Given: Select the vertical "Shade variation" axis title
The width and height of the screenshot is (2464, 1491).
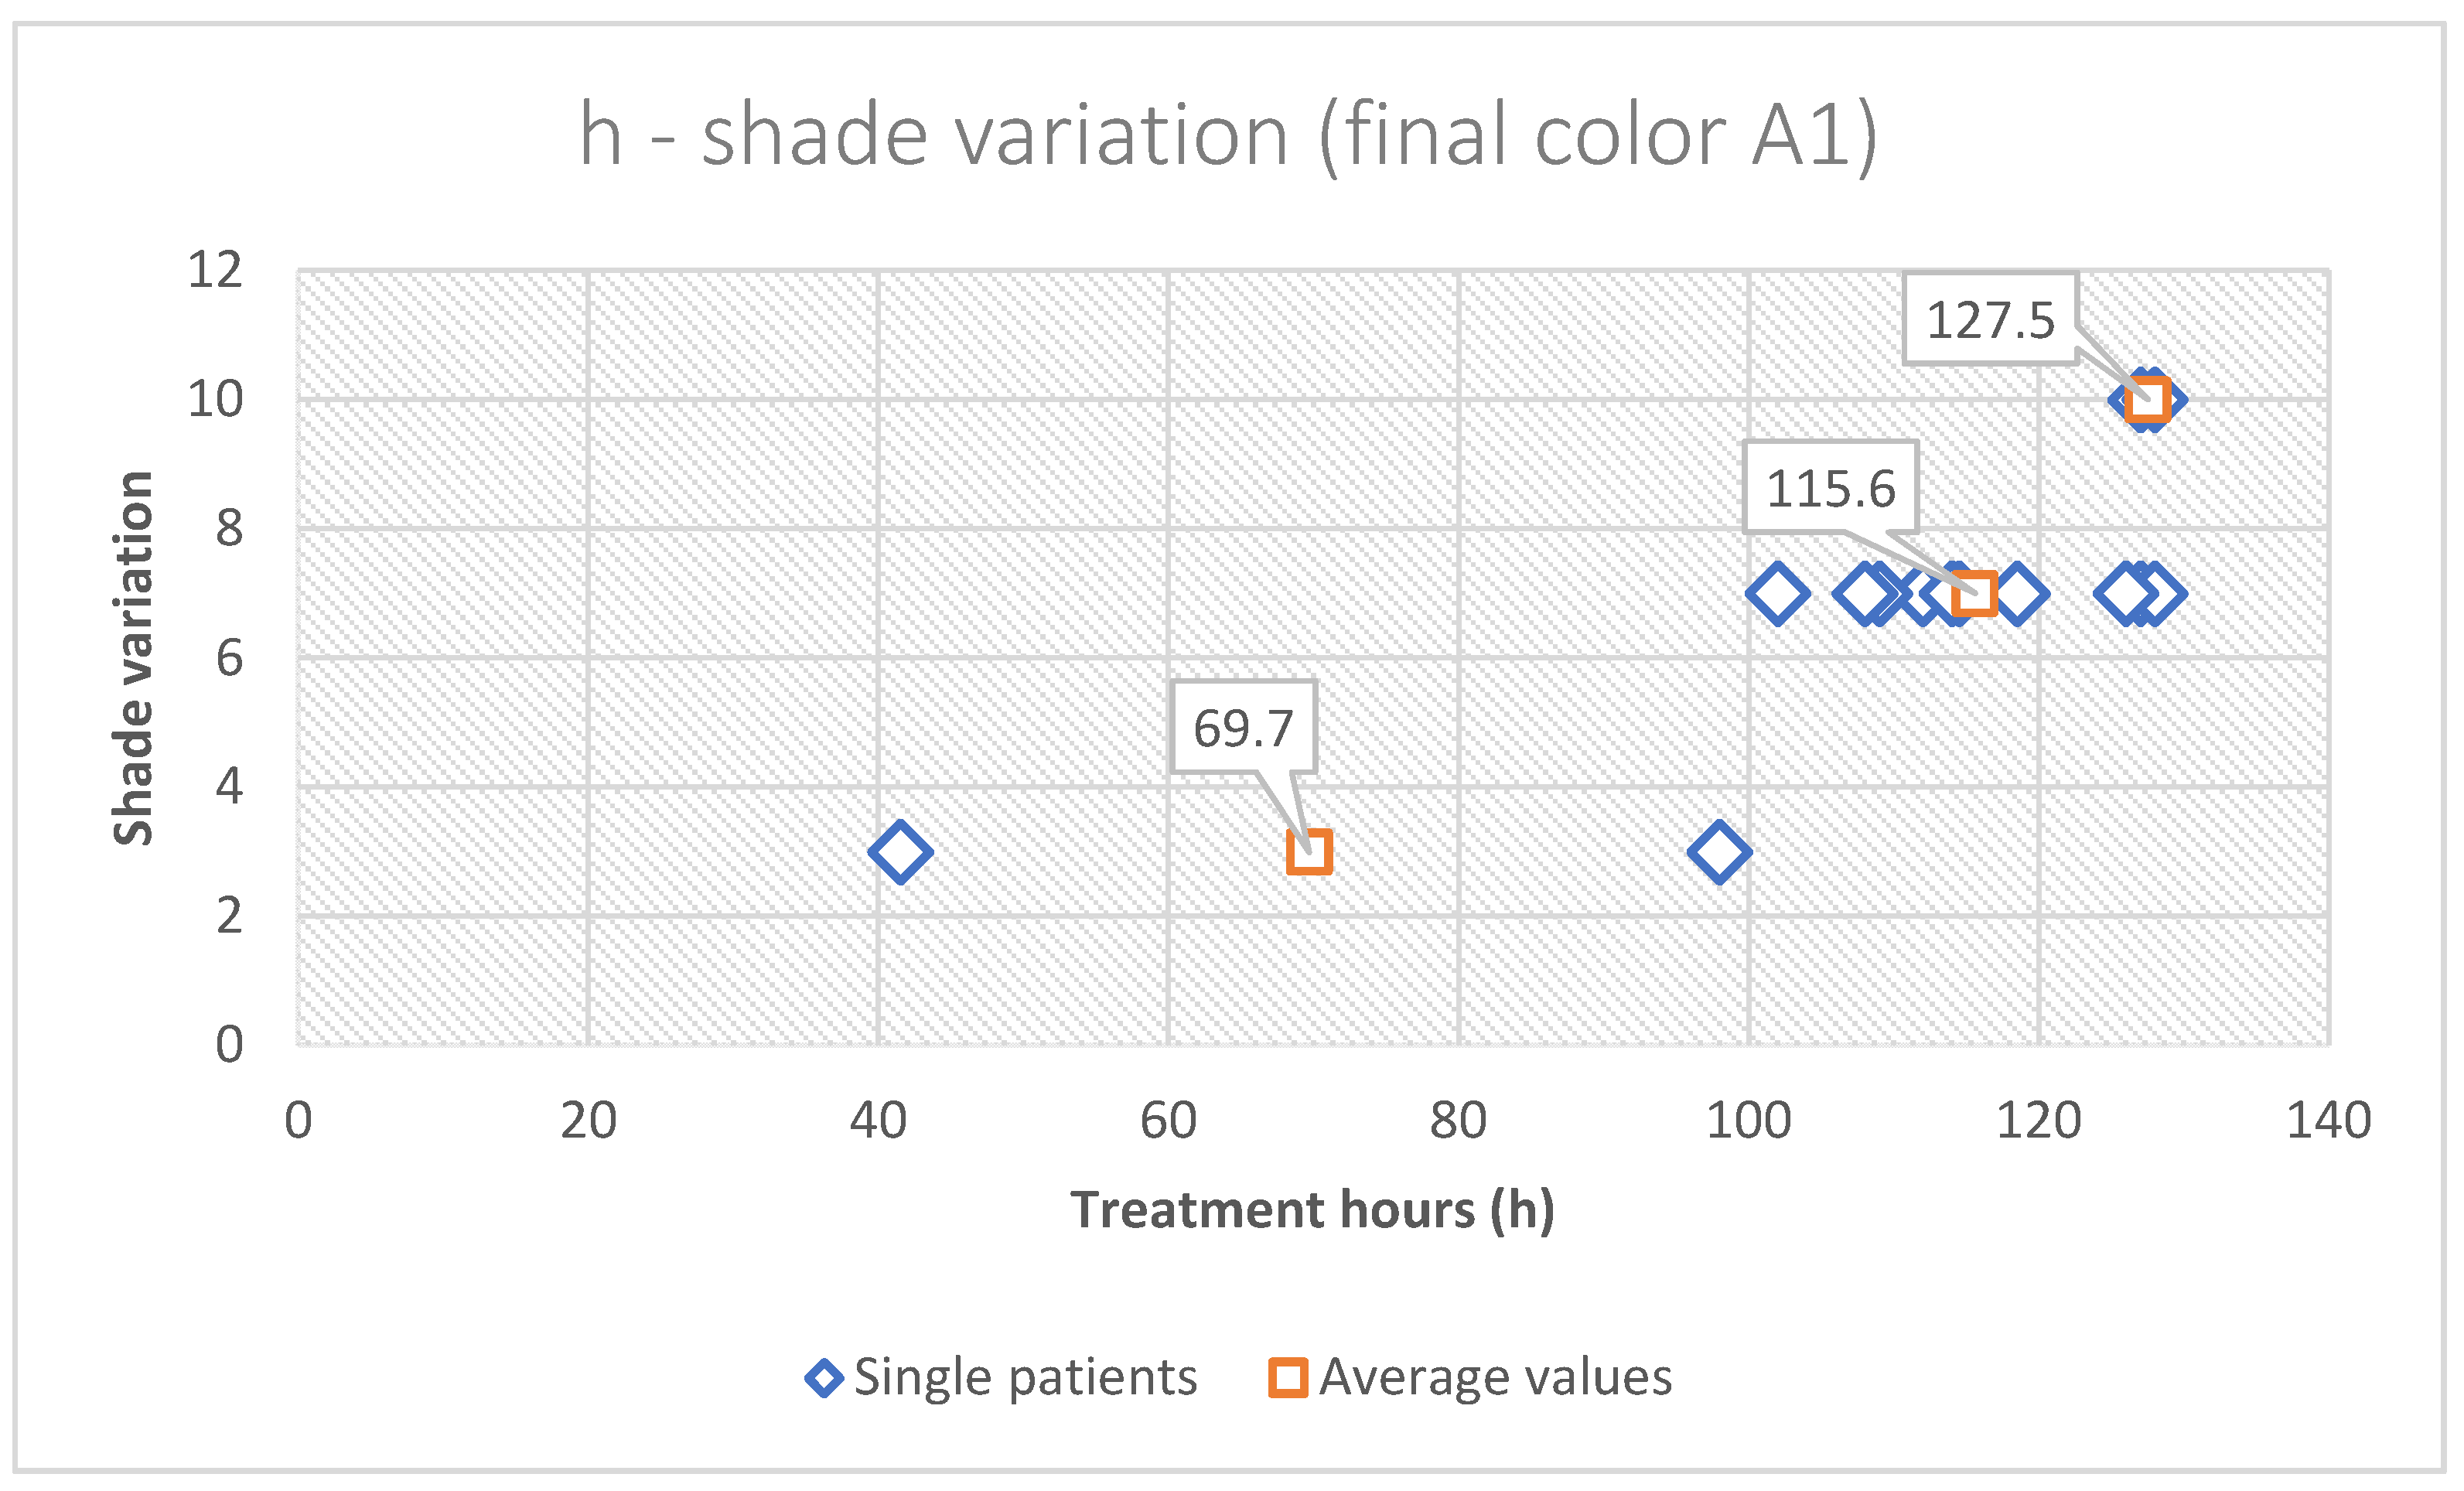Looking at the screenshot, I should (133, 658).
